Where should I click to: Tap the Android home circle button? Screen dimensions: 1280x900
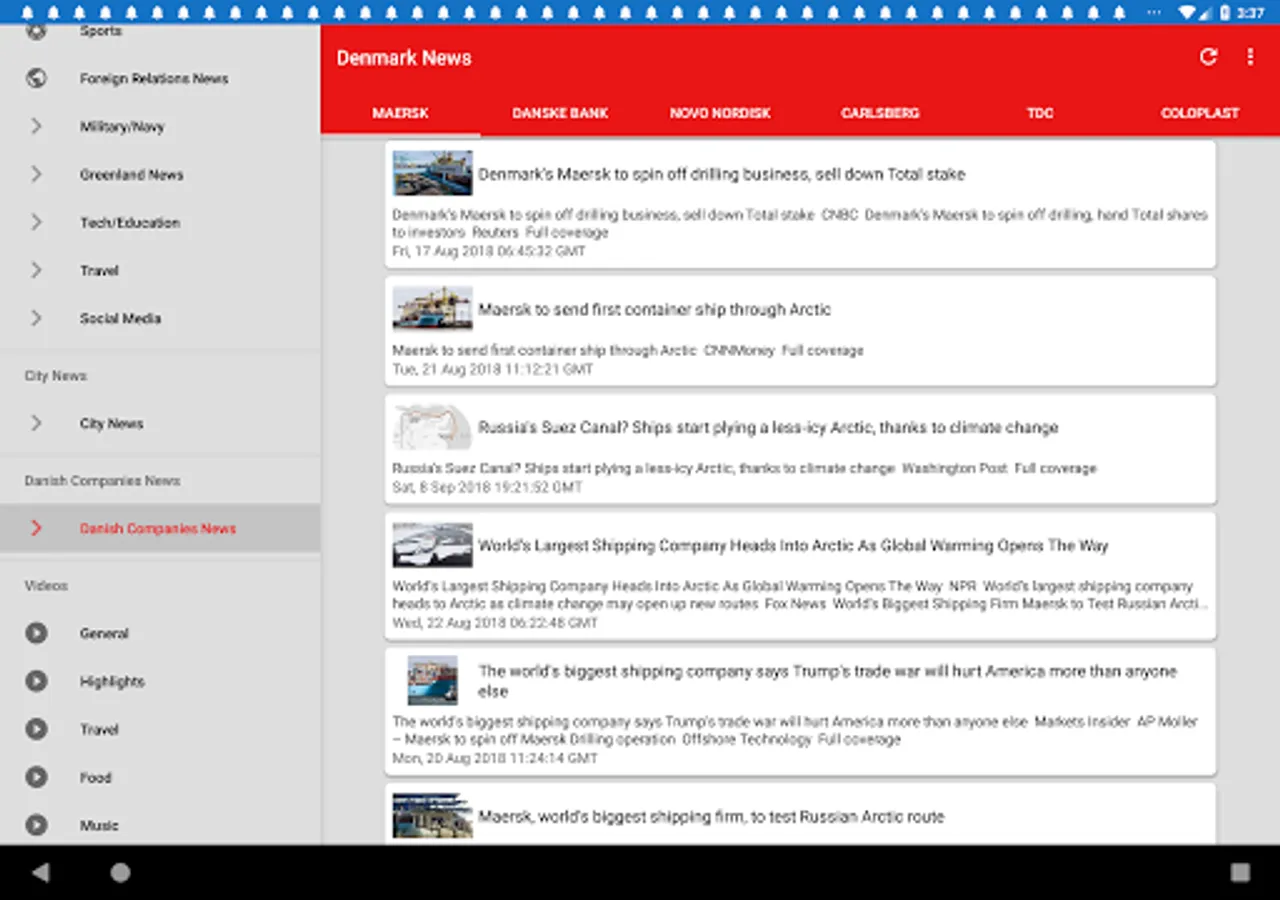(x=120, y=872)
